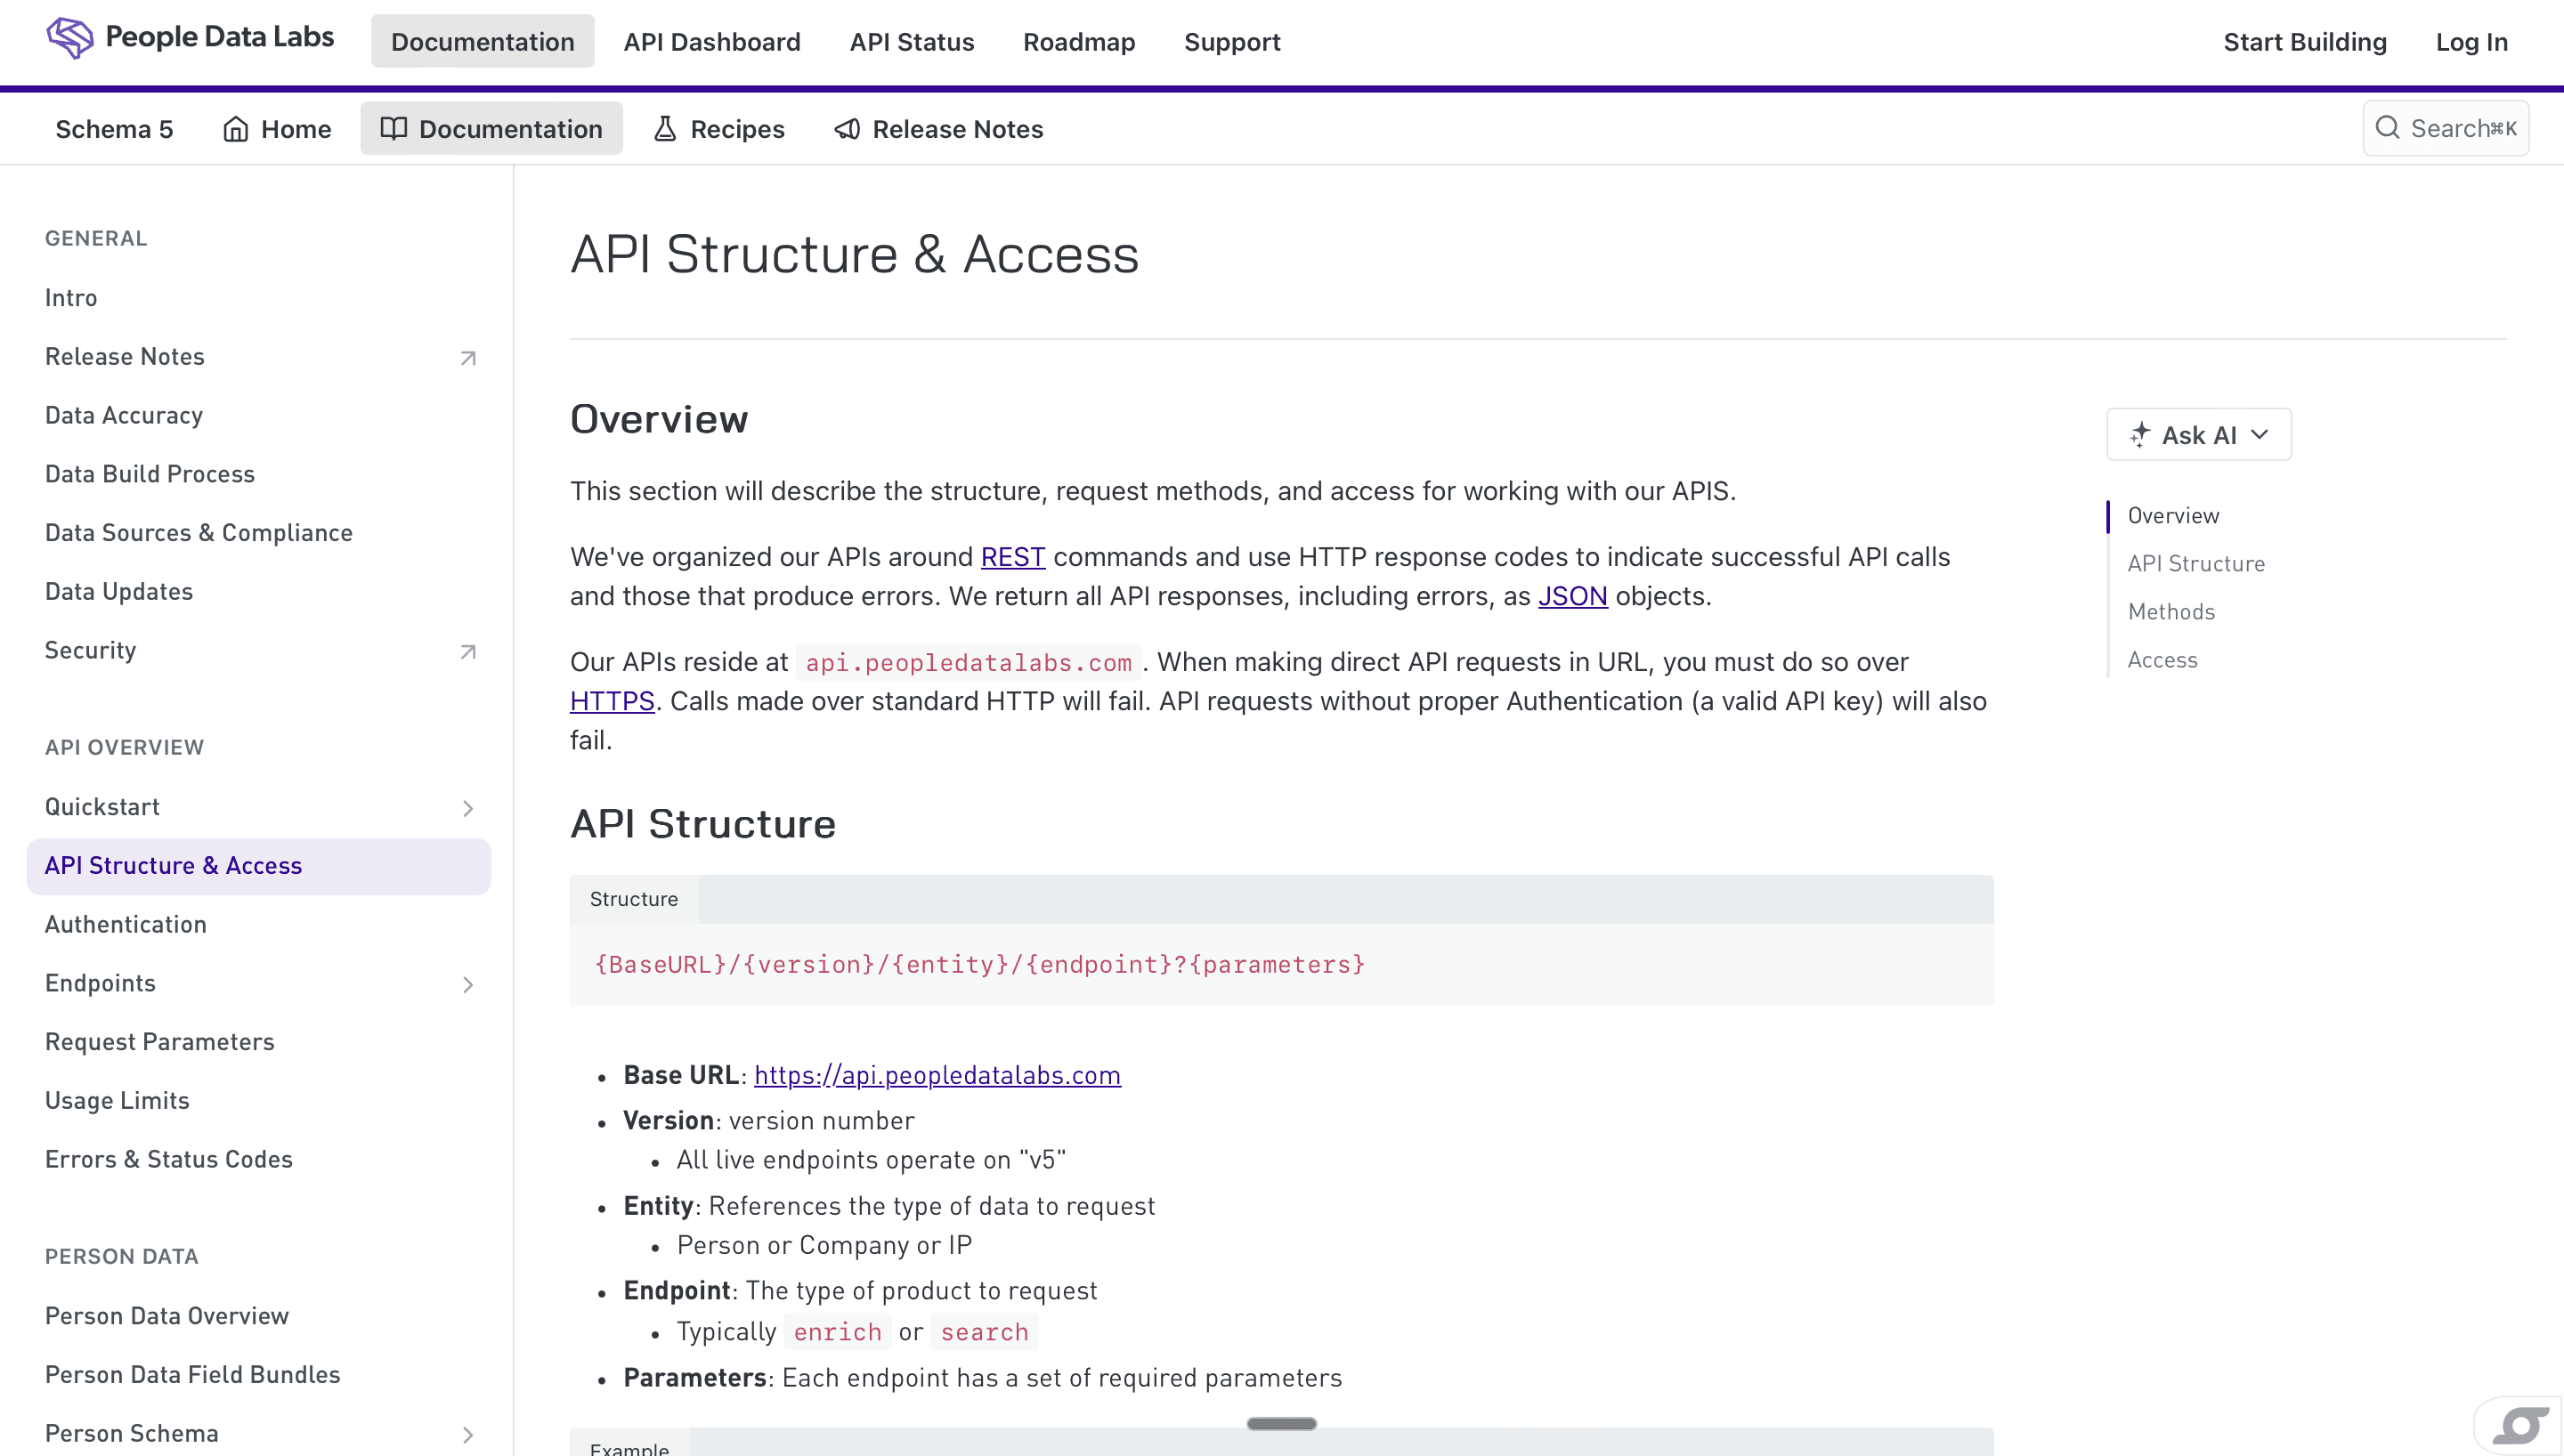Click external-link arrow beside Release Notes
The width and height of the screenshot is (2564, 1456).
(468, 358)
